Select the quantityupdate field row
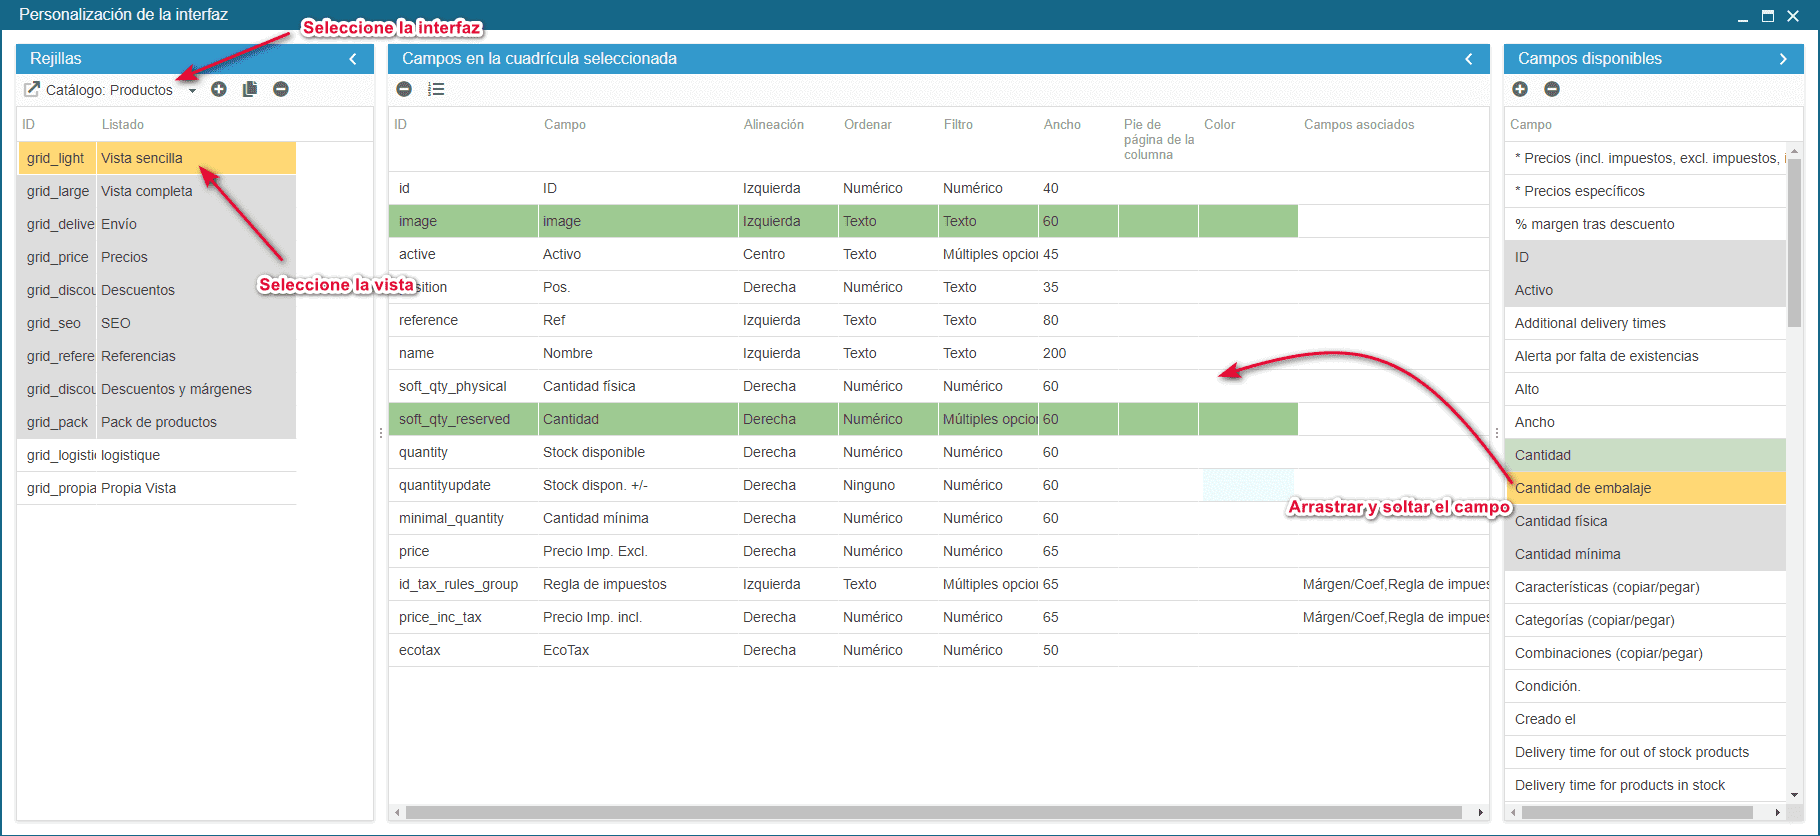 click(x=444, y=485)
